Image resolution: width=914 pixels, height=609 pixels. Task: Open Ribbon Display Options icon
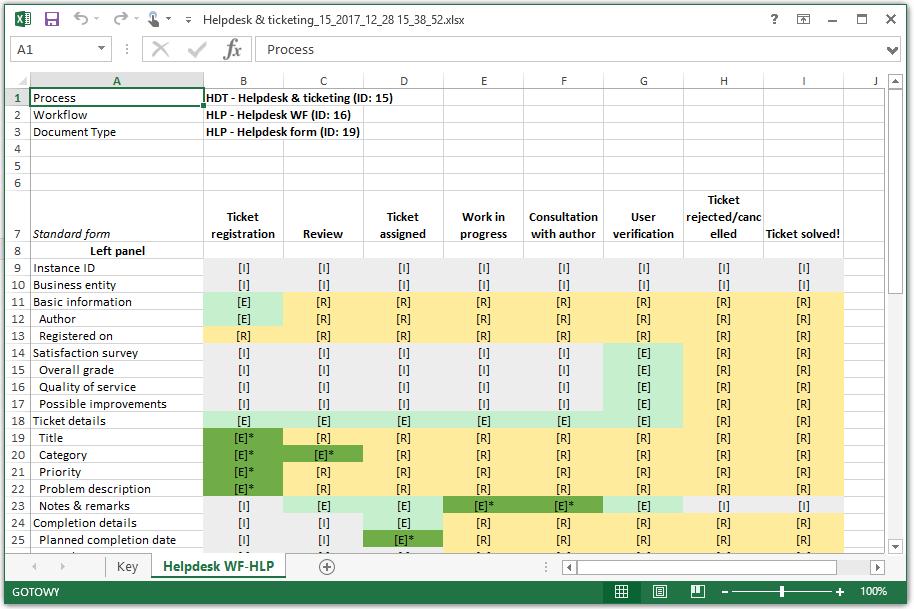click(803, 19)
